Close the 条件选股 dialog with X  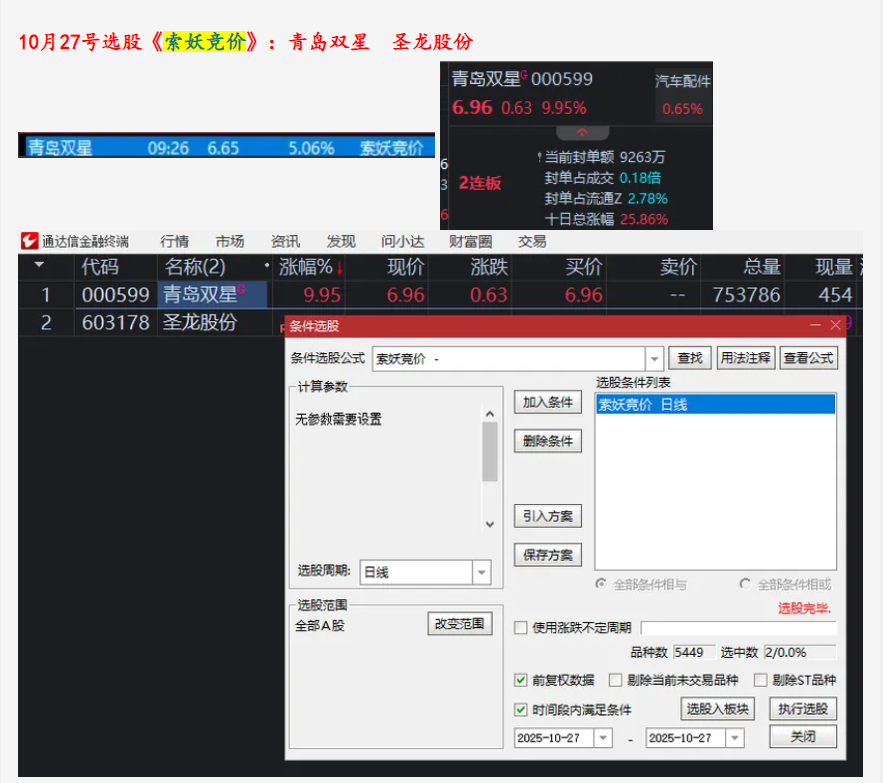click(x=836, y=326)
